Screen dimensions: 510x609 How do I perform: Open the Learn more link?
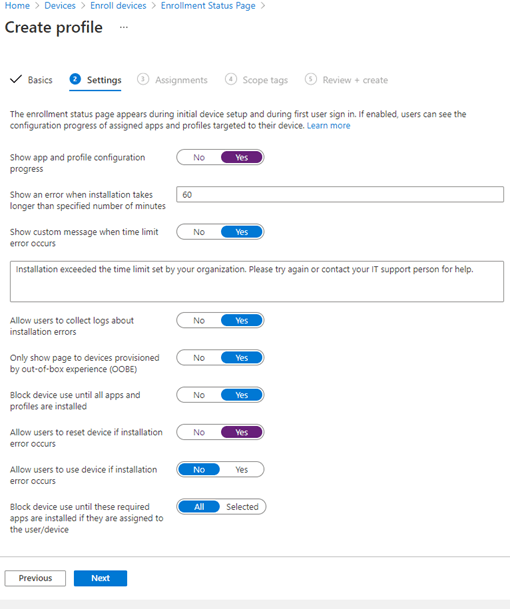click(x=328, y=125)
